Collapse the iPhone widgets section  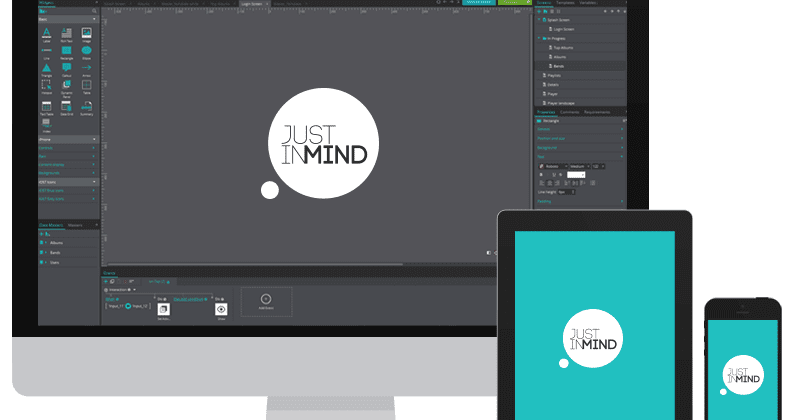[94, 139]
